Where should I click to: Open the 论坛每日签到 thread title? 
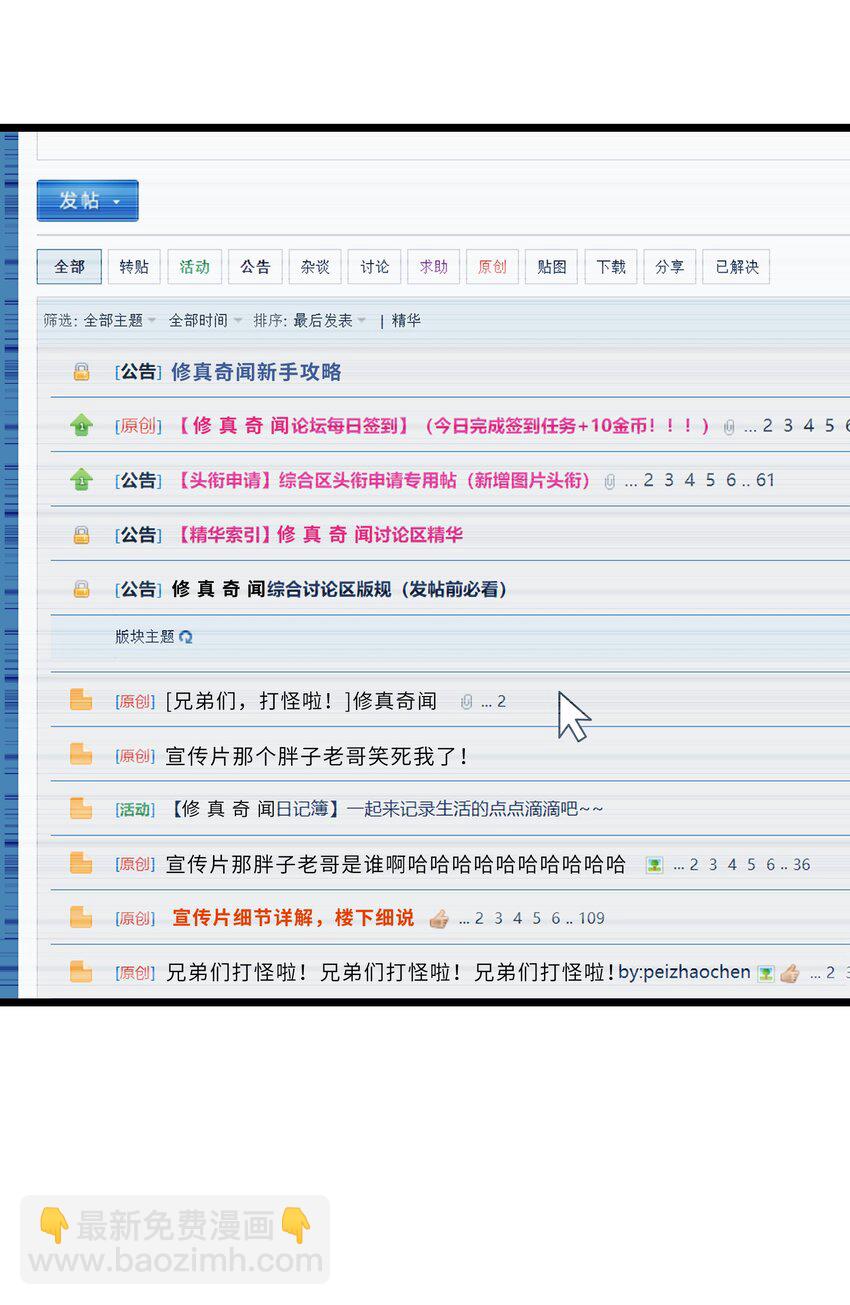tap(442, 426)
